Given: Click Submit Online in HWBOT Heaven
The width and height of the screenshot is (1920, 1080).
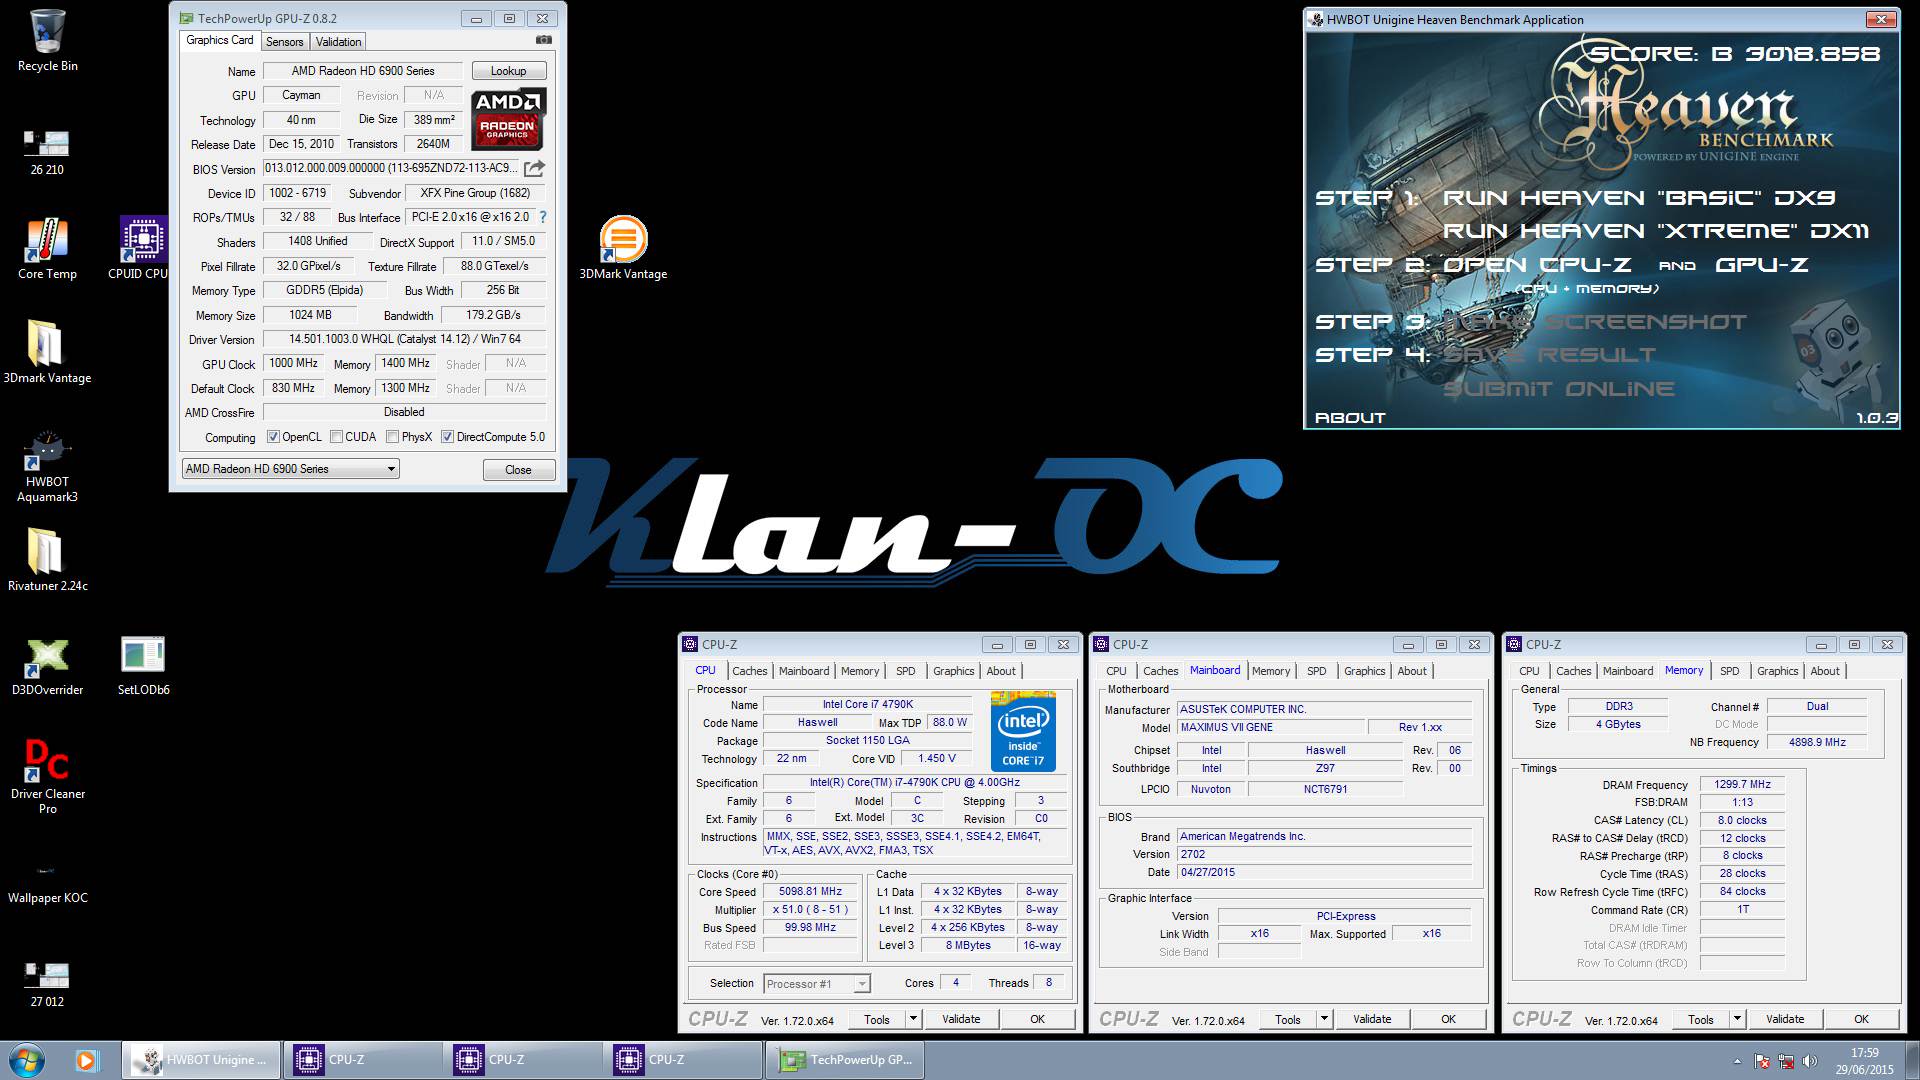Looking at the screenshot, I should [x=1558, y=389].
